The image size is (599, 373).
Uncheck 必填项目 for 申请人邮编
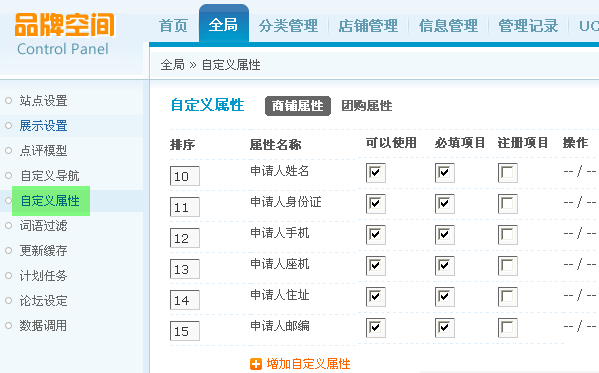pyautogui.click(x=445, y=328)
